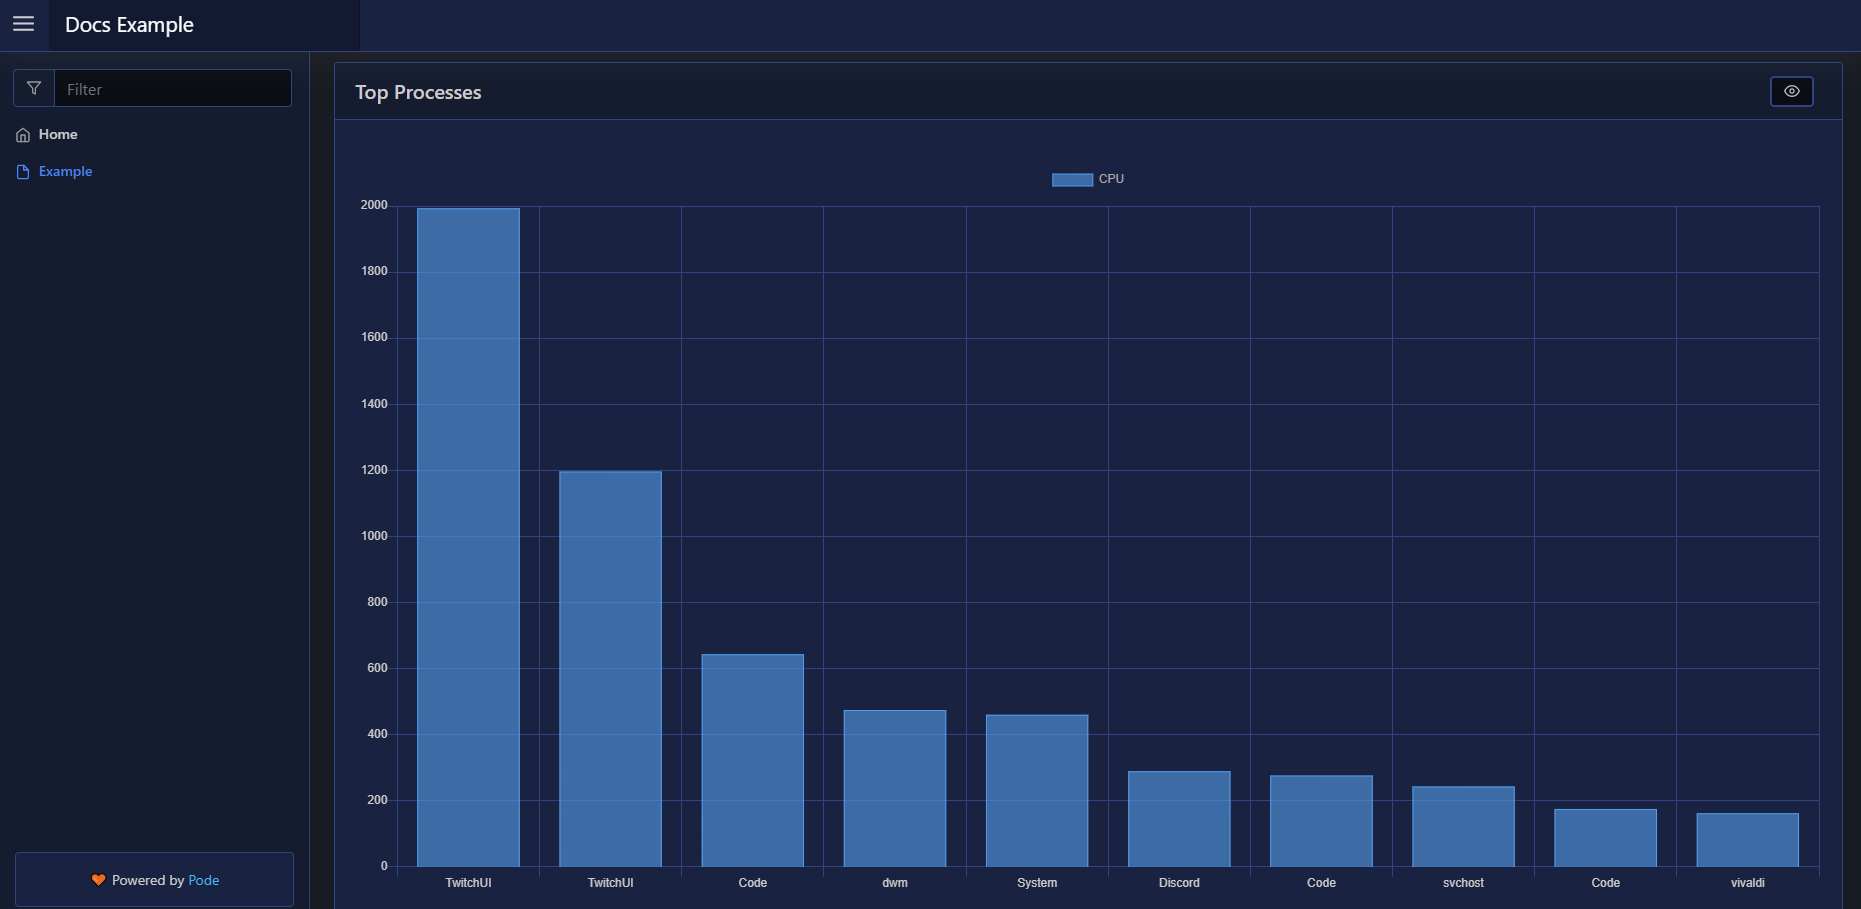The height and width of the screenshot is (909, 1861).
Task: Focus the Filter search field
Action: [173, 88]
